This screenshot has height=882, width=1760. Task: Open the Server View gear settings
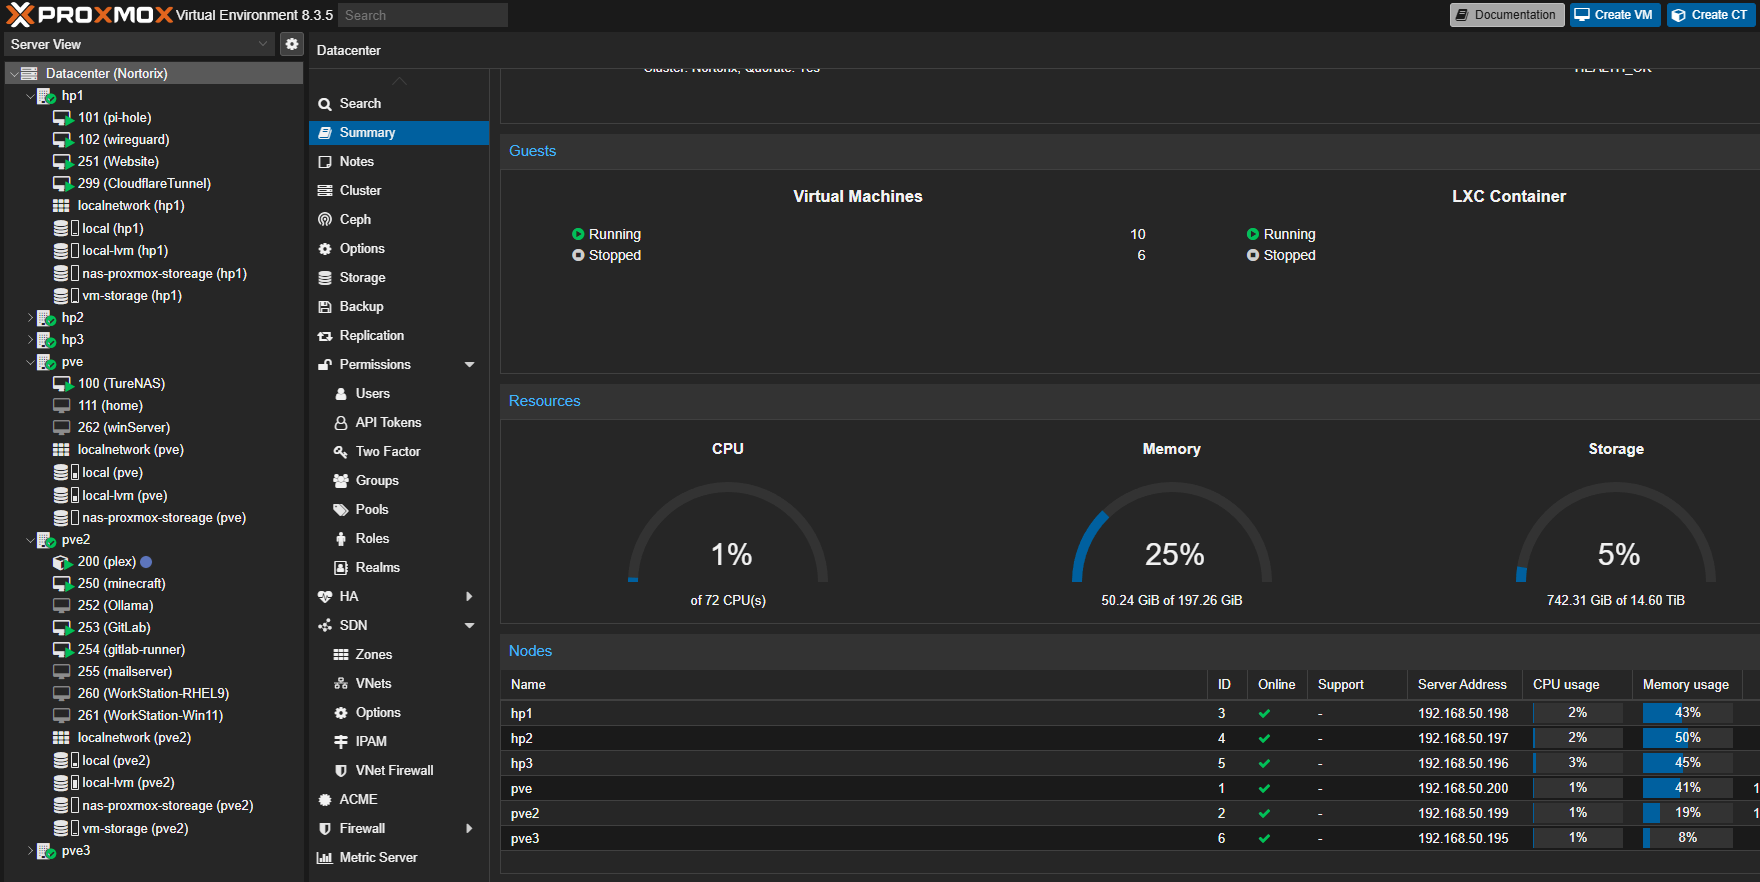(x=291, y=44)
